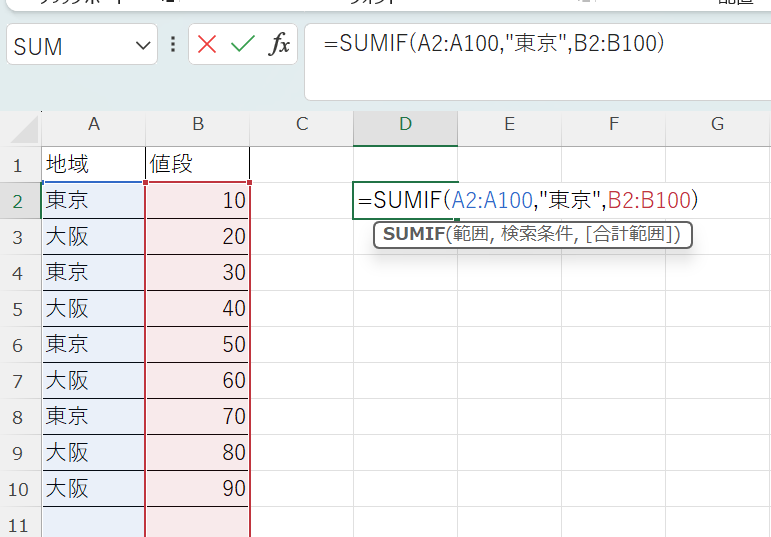Viewport: 771px width, 537px height.
Task: Select column A header
Action: (94, 124)
